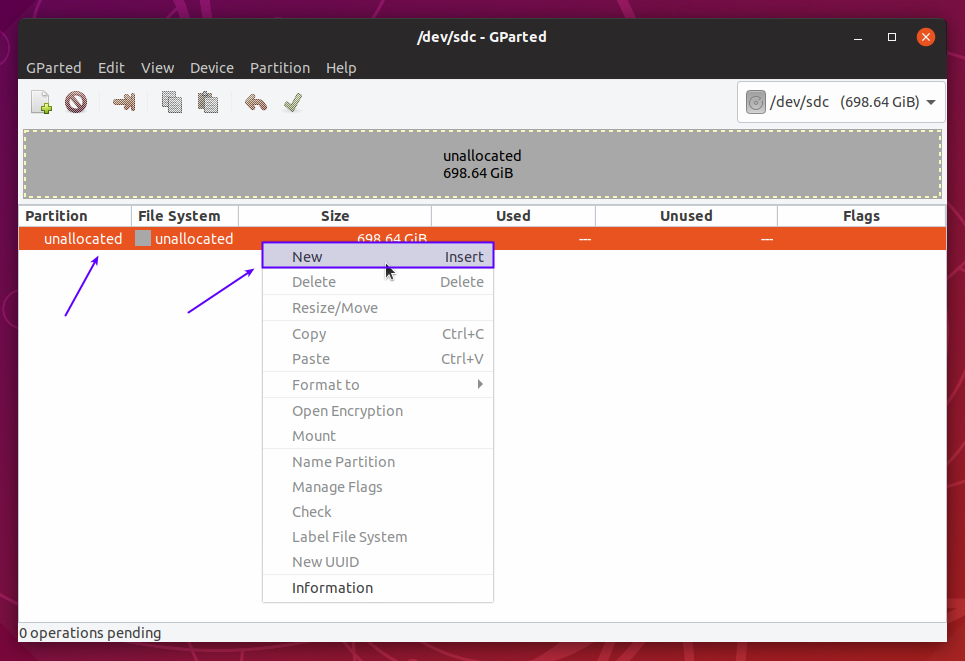Click the Undo last operation icon
965x661 pixels.
click(256, 102)
